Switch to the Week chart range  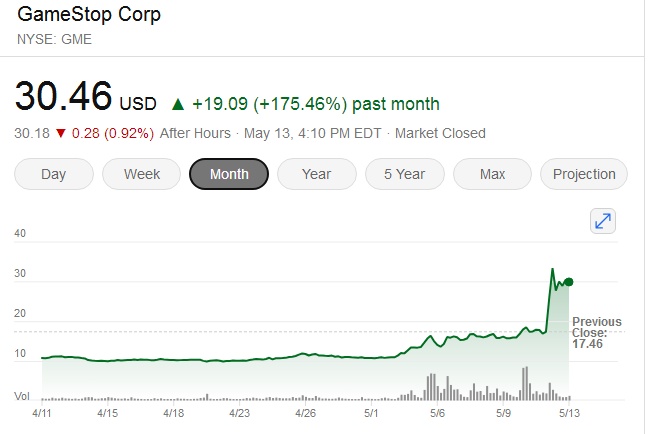pos(142,174)
